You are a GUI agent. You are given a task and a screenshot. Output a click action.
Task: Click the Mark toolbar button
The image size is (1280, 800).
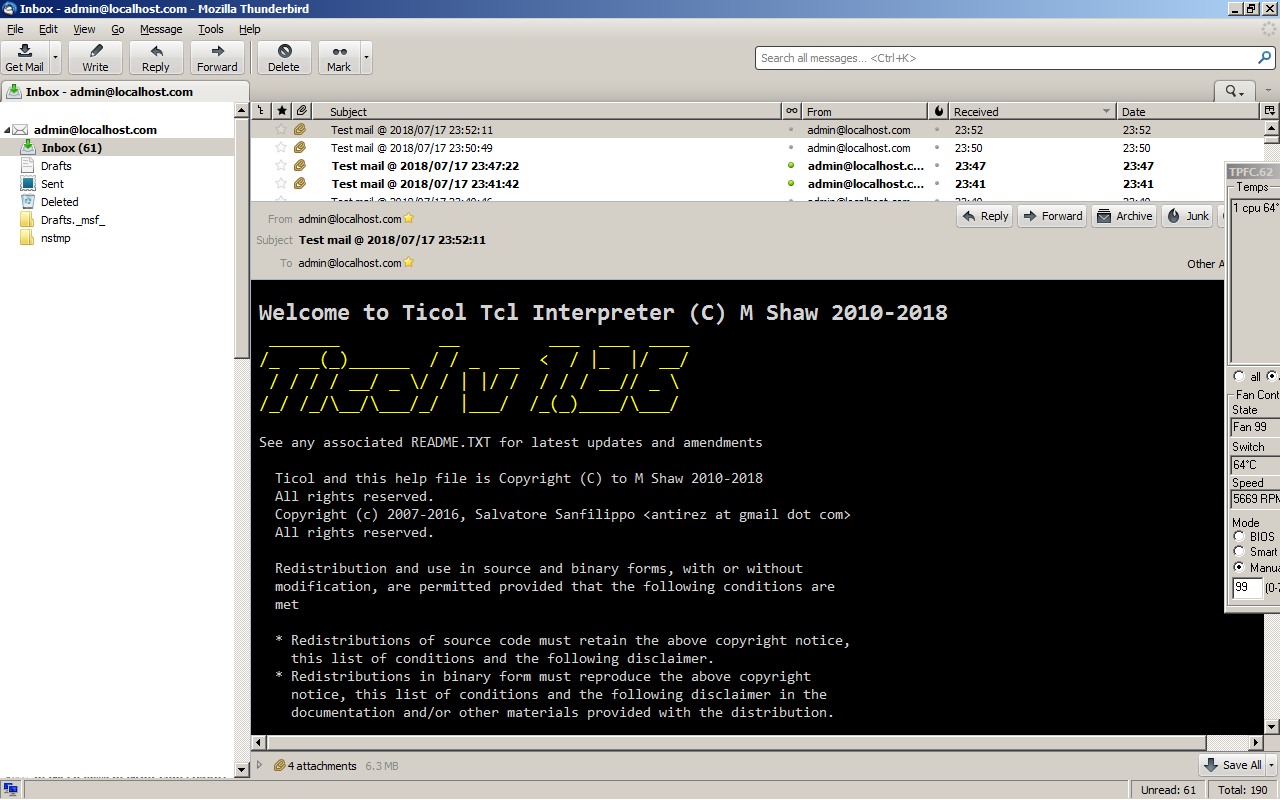click(x=339, y=58)
